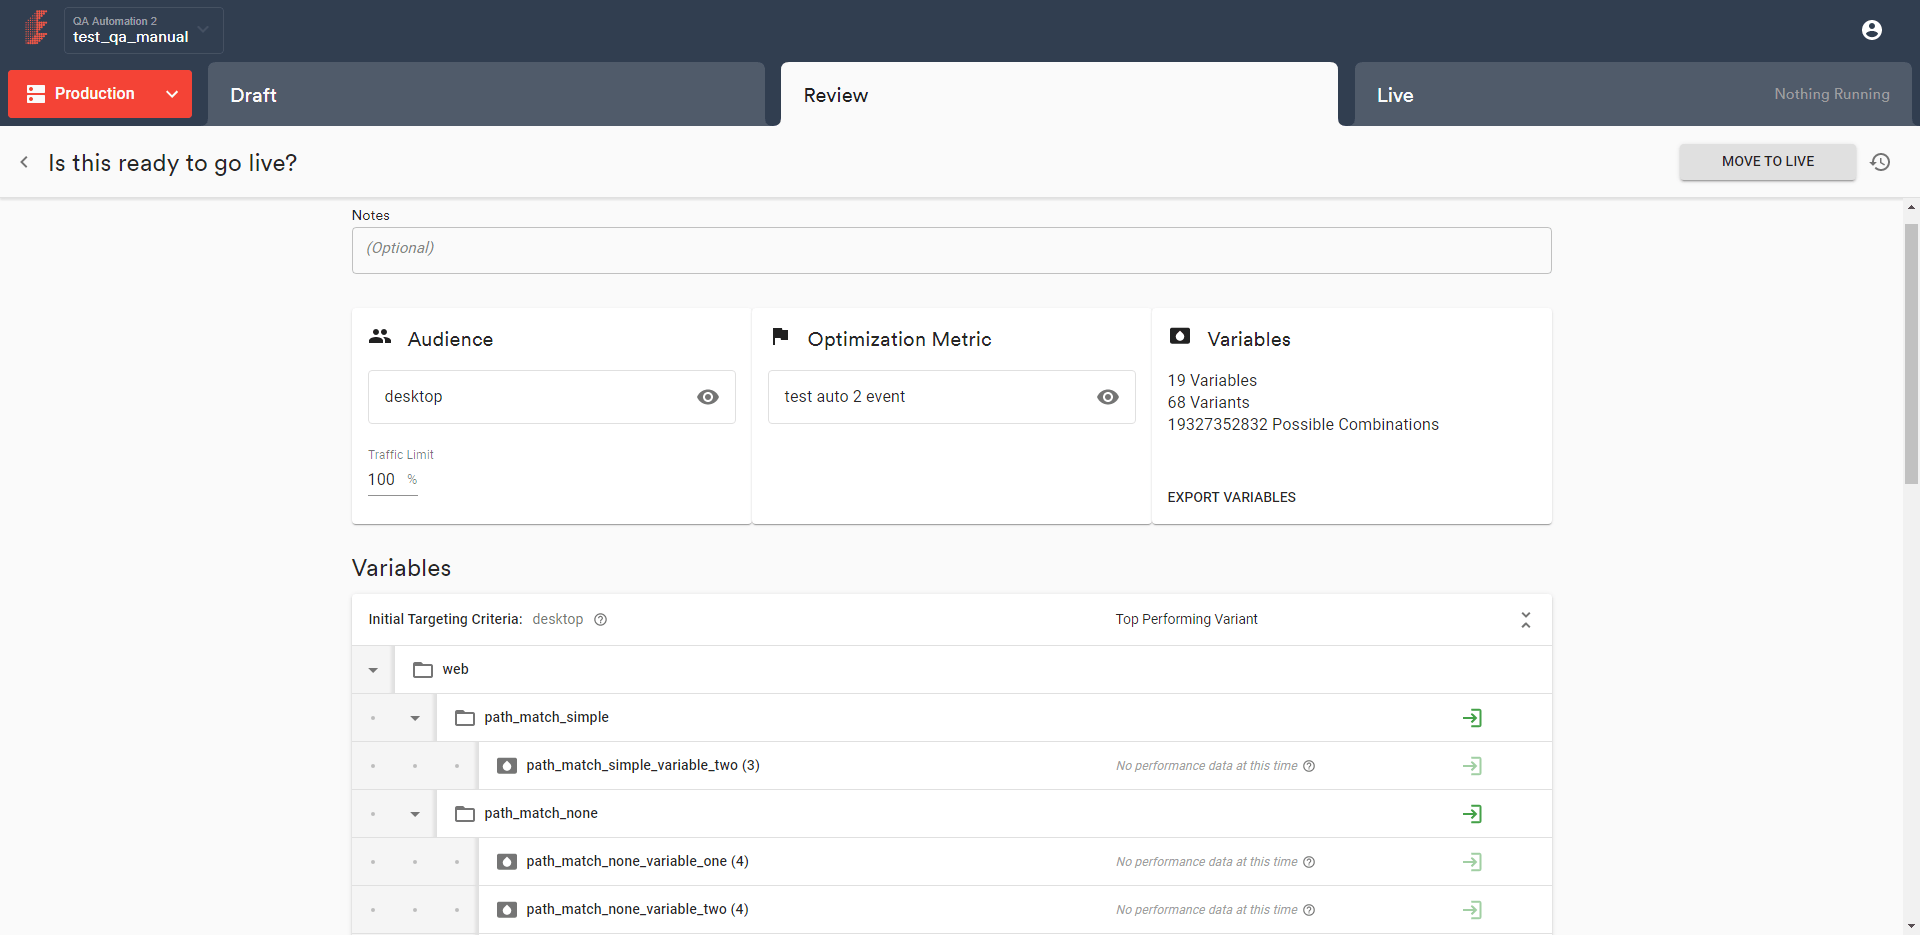Click the Production environment server icon
The image size is (1920, 935).
tap(36, 94)
